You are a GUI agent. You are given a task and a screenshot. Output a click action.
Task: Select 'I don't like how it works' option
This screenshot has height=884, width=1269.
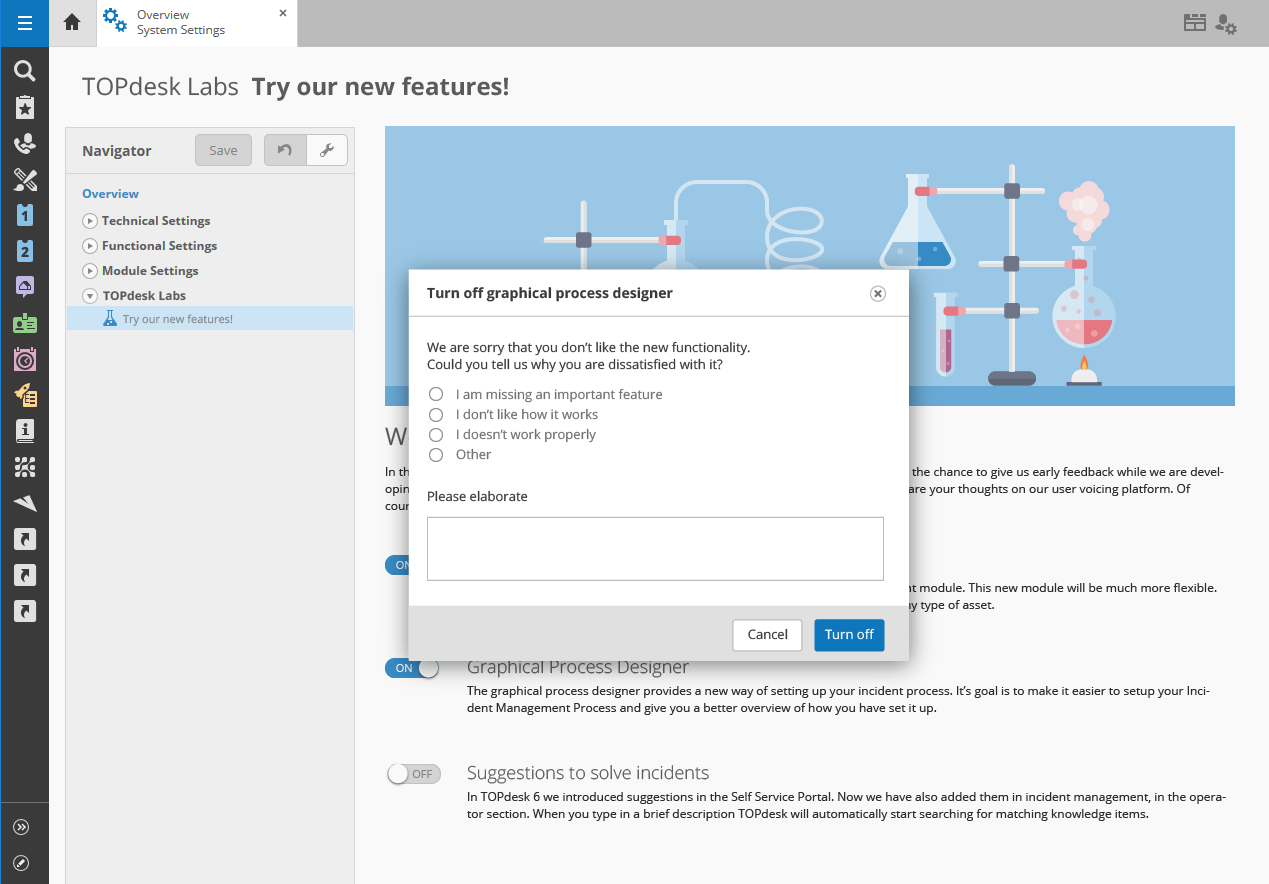point(436,414)
